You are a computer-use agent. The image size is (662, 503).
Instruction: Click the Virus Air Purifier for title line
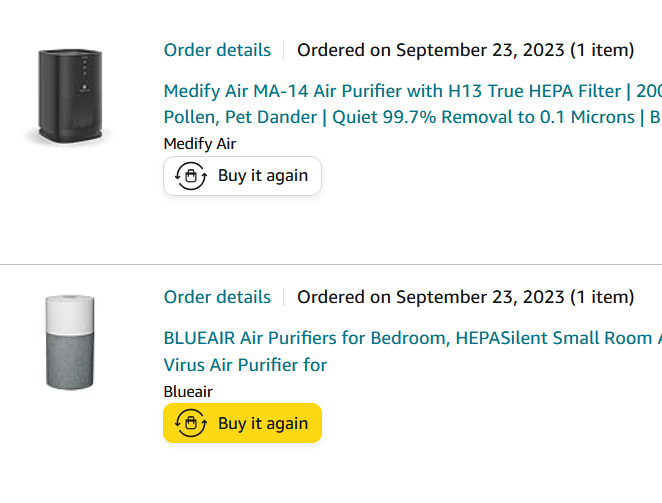(245, 365)
